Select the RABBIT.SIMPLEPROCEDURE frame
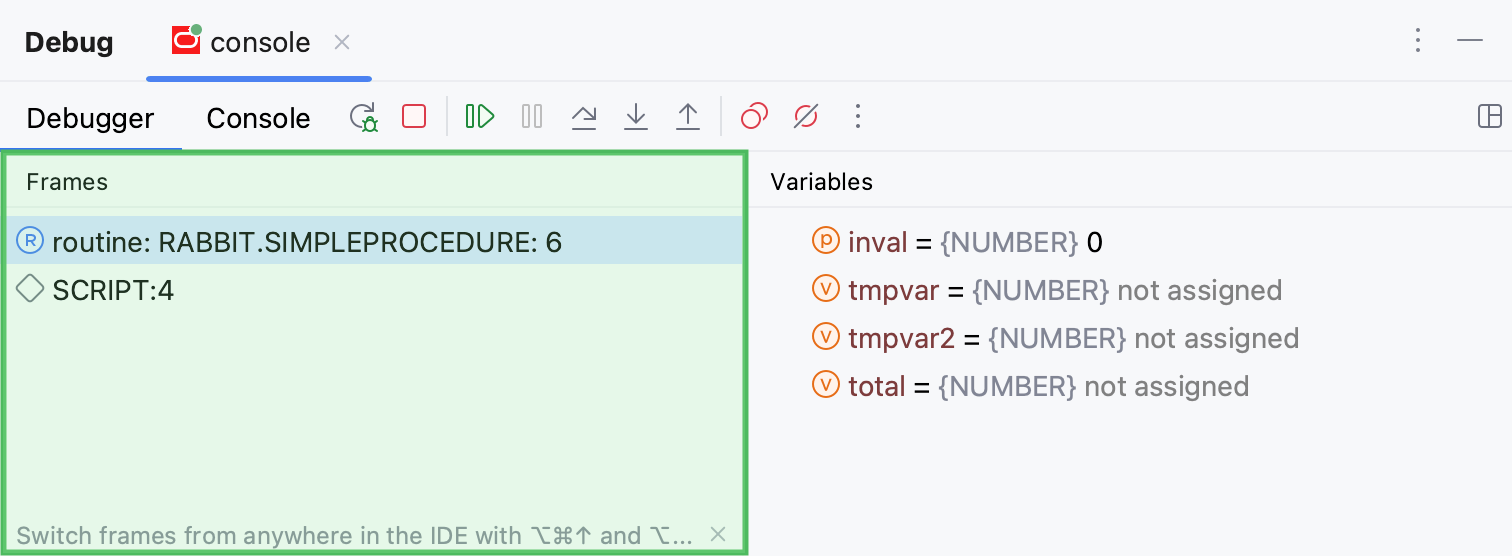 [306, 242]
